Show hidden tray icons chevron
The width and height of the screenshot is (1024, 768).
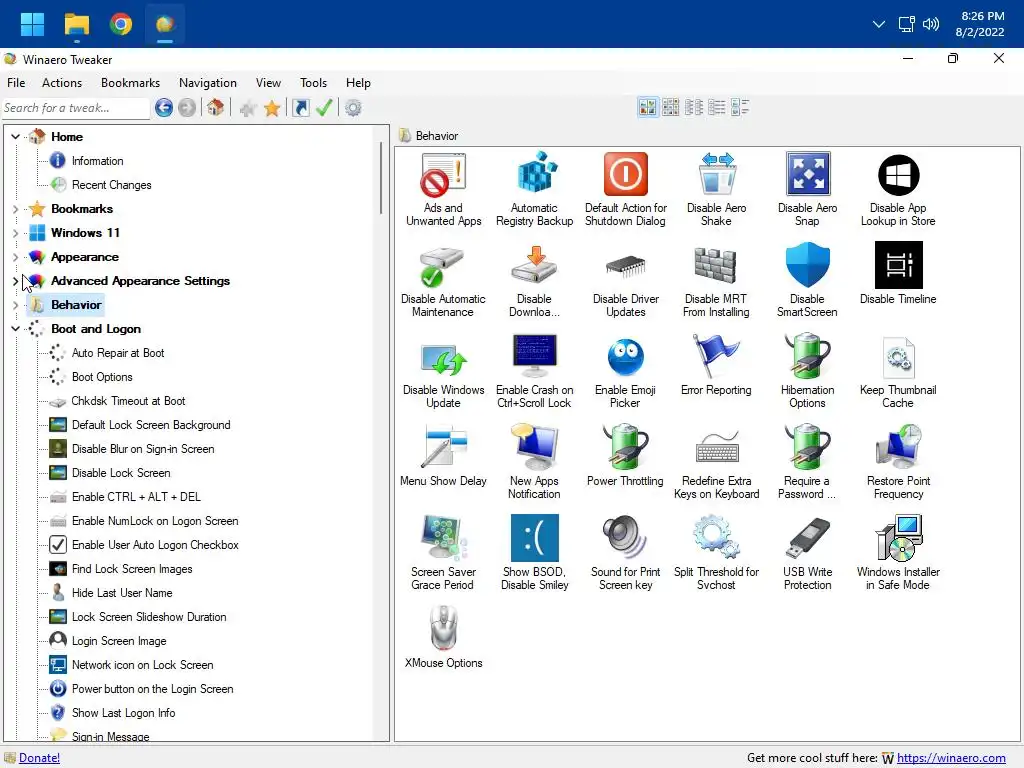point(879,24)
